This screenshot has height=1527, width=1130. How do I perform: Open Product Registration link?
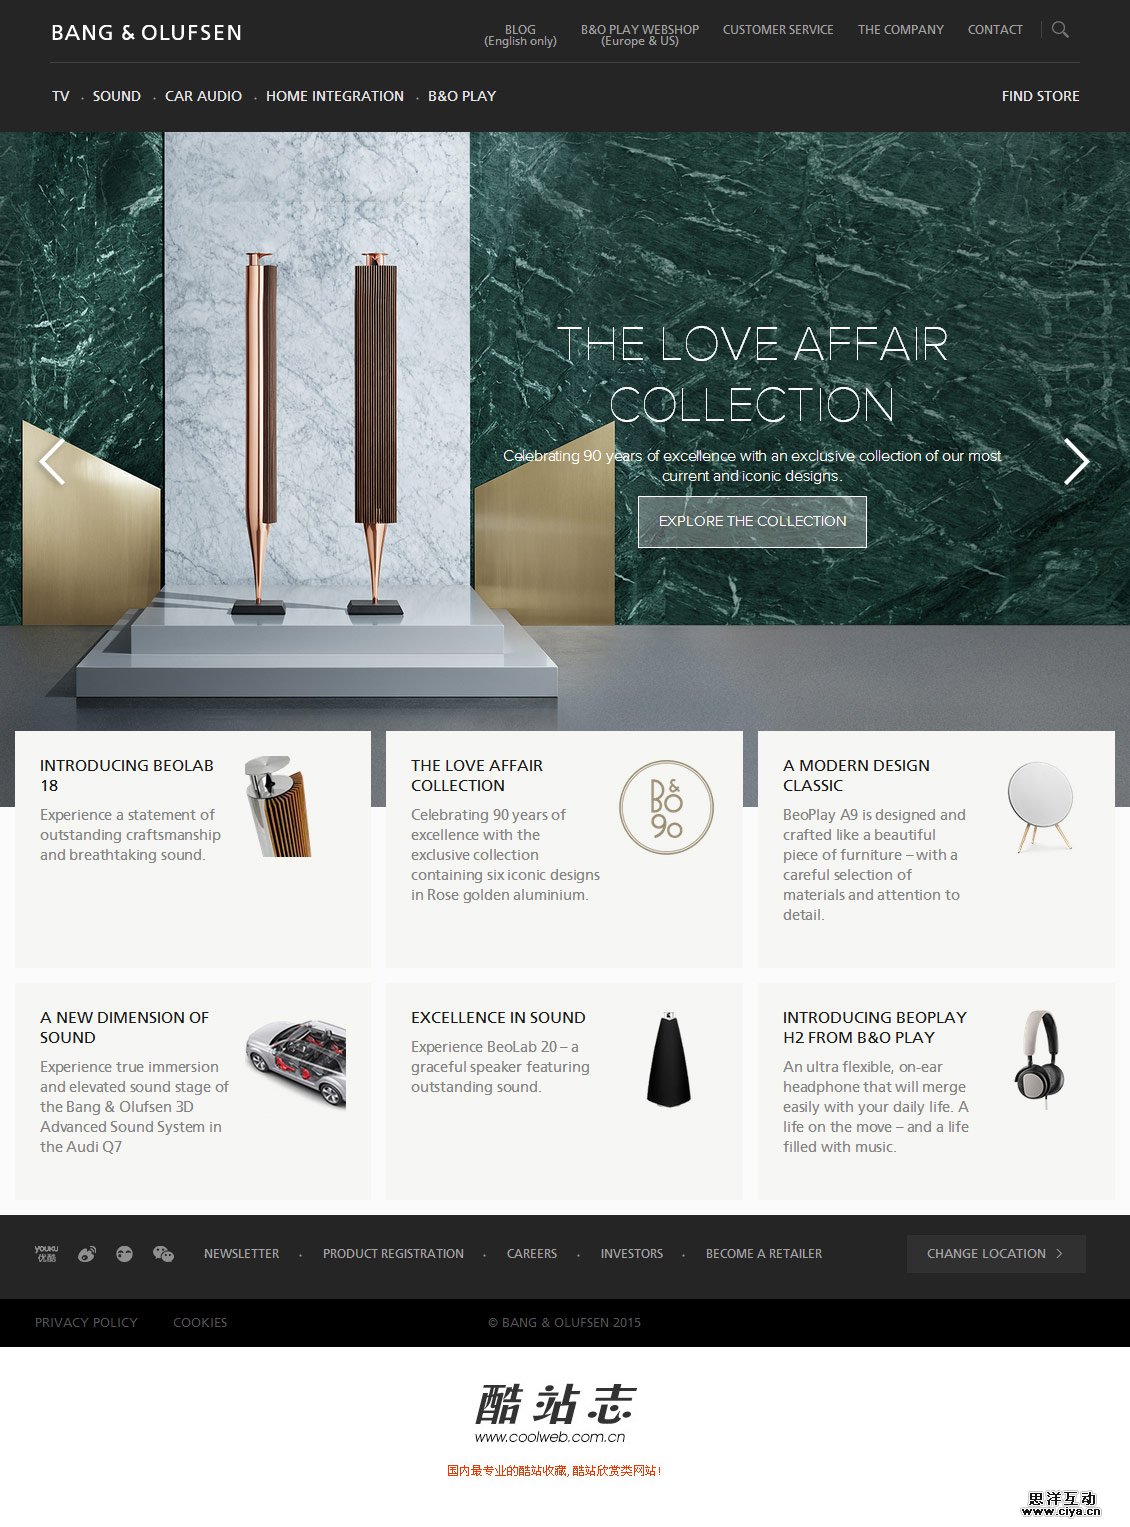pos(393,1254)
